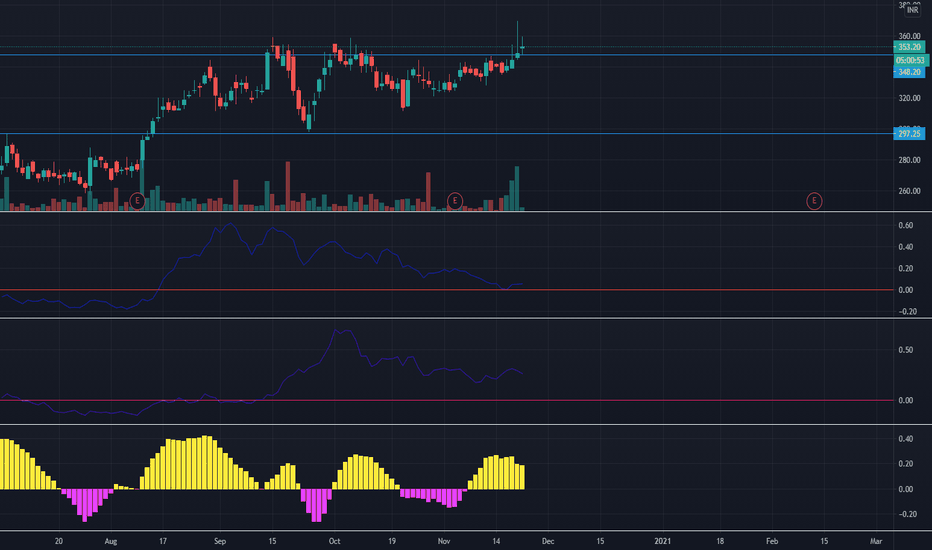Click the earnings marker near August
Image resolution: width=932 pixels, height=550 pixels.
point(137,200)
